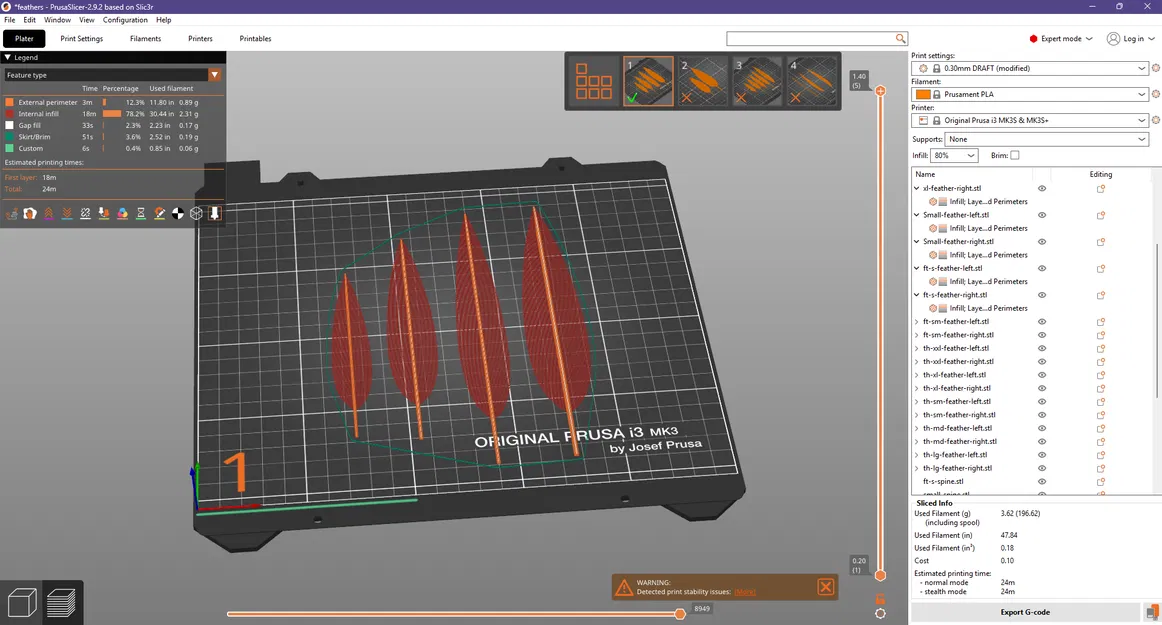Select bed 4 thumbnail

click(x=811, y=81)
